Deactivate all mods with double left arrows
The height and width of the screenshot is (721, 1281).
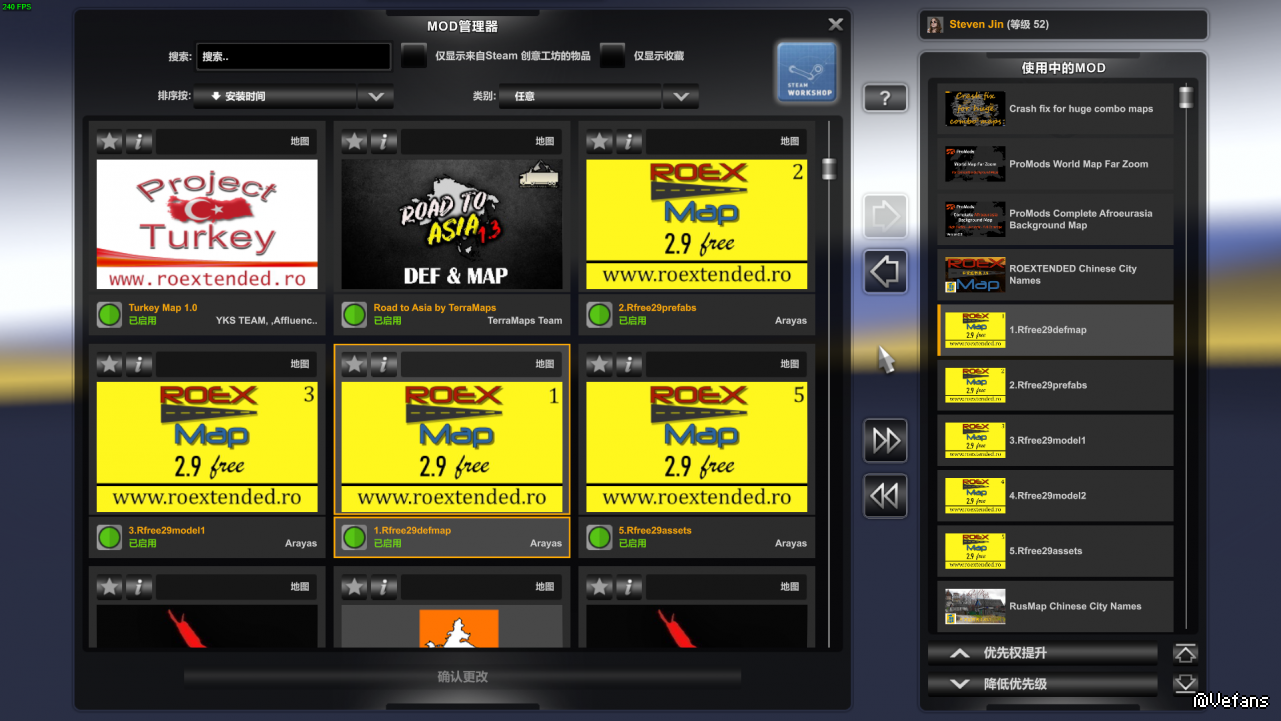885,496
